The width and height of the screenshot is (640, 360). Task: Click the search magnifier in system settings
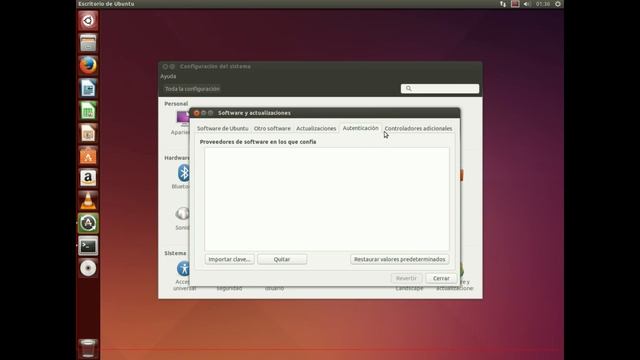point(409,89)
